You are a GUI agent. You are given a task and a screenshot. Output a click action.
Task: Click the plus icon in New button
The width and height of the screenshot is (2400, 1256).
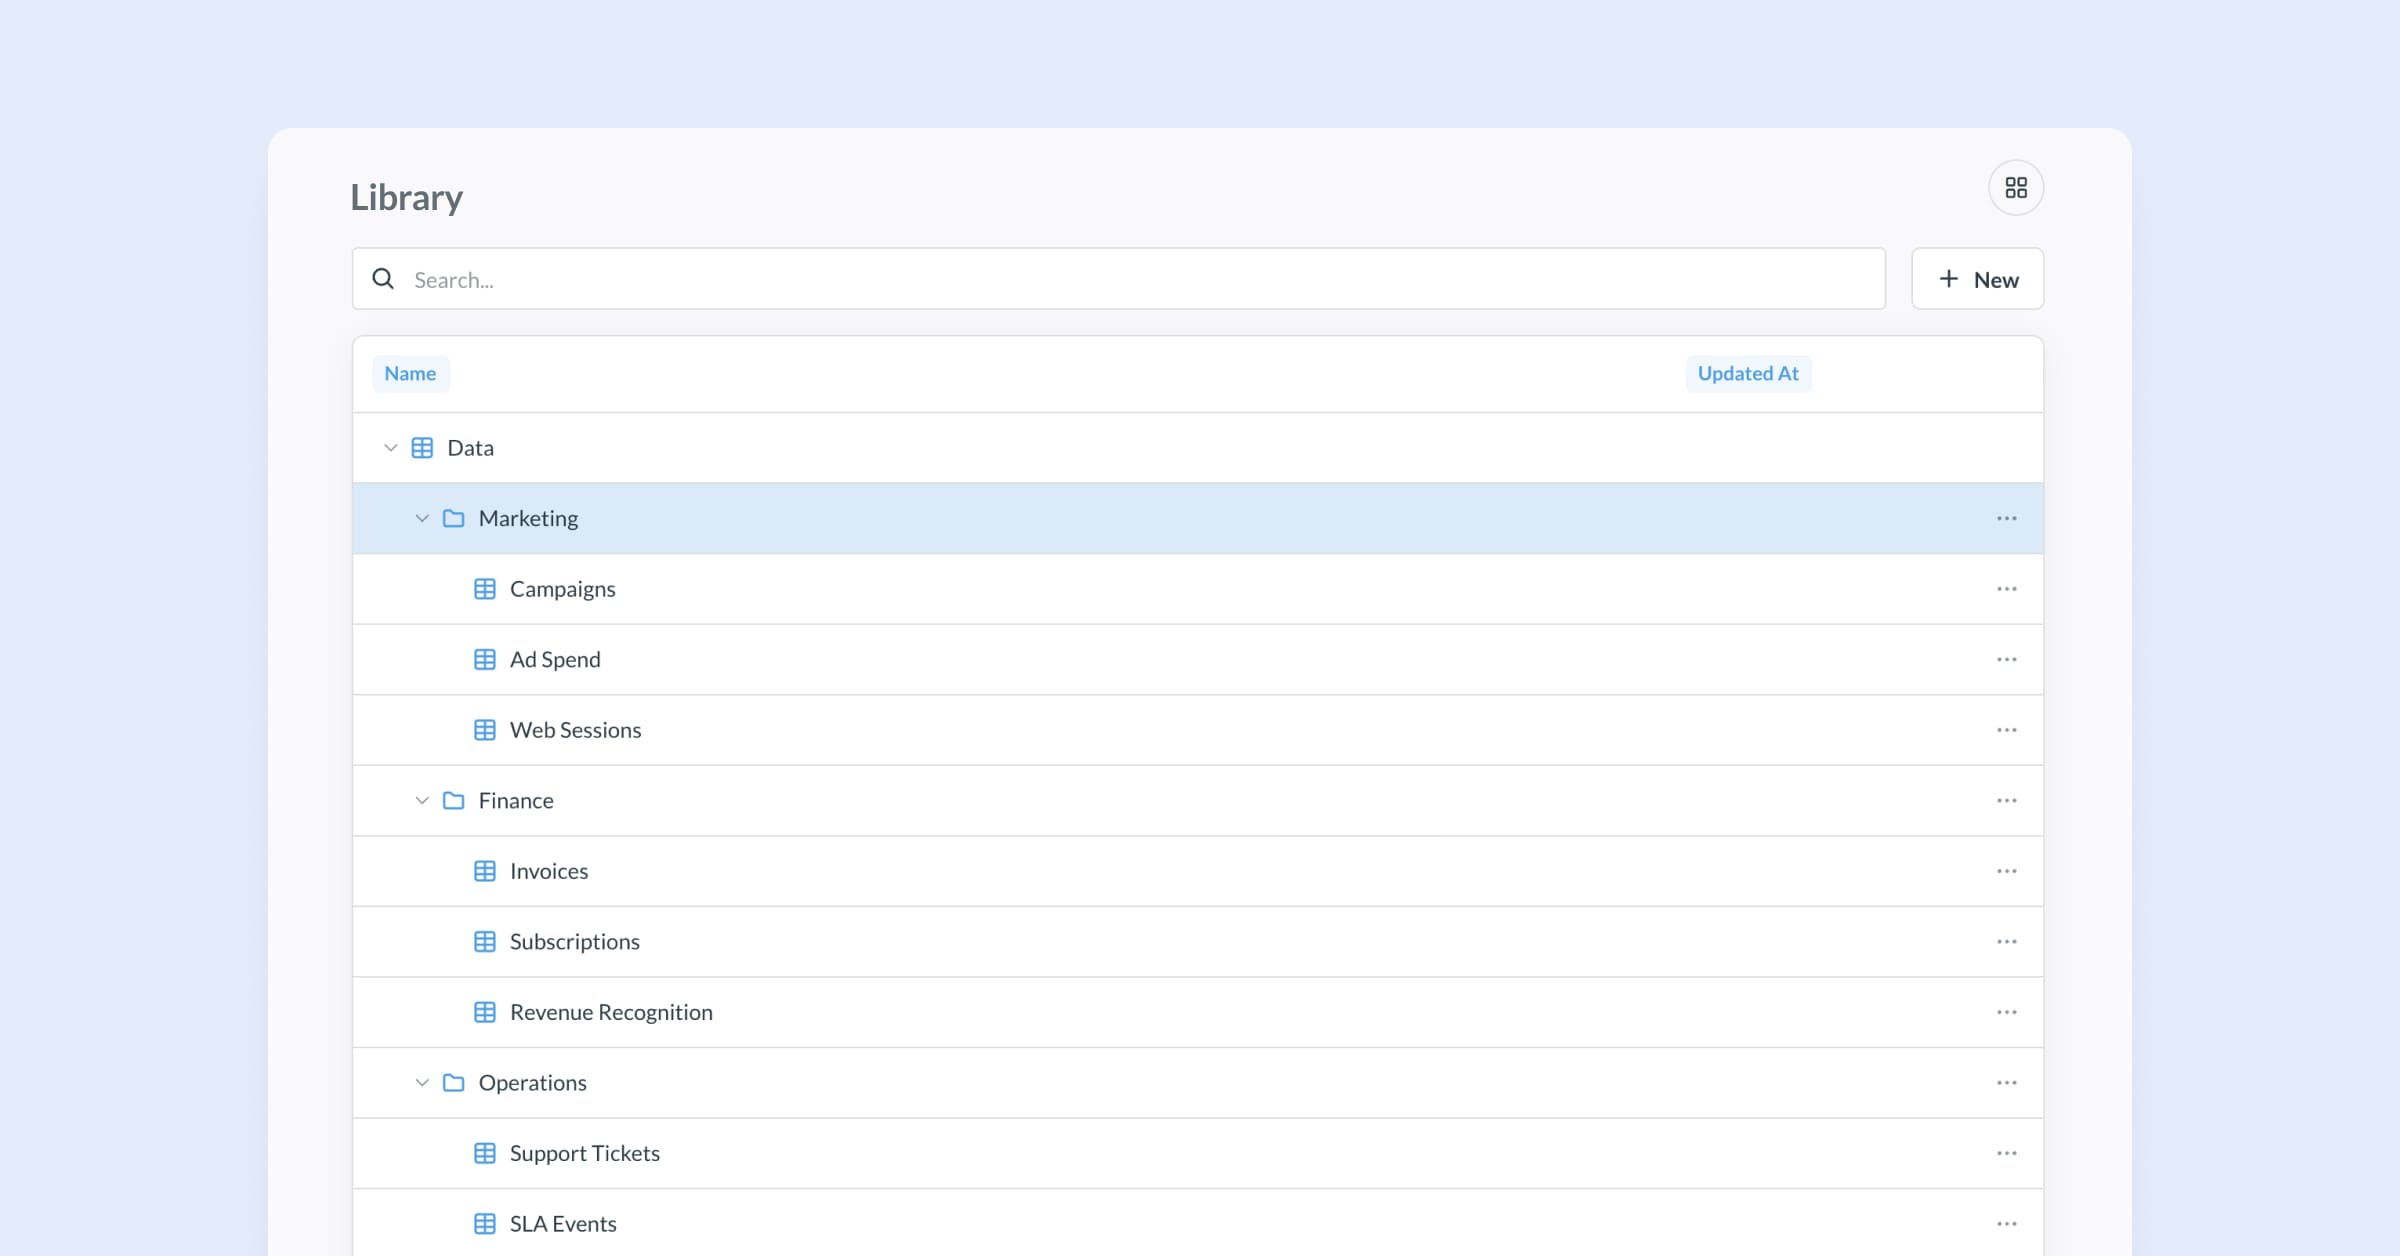1948,279
